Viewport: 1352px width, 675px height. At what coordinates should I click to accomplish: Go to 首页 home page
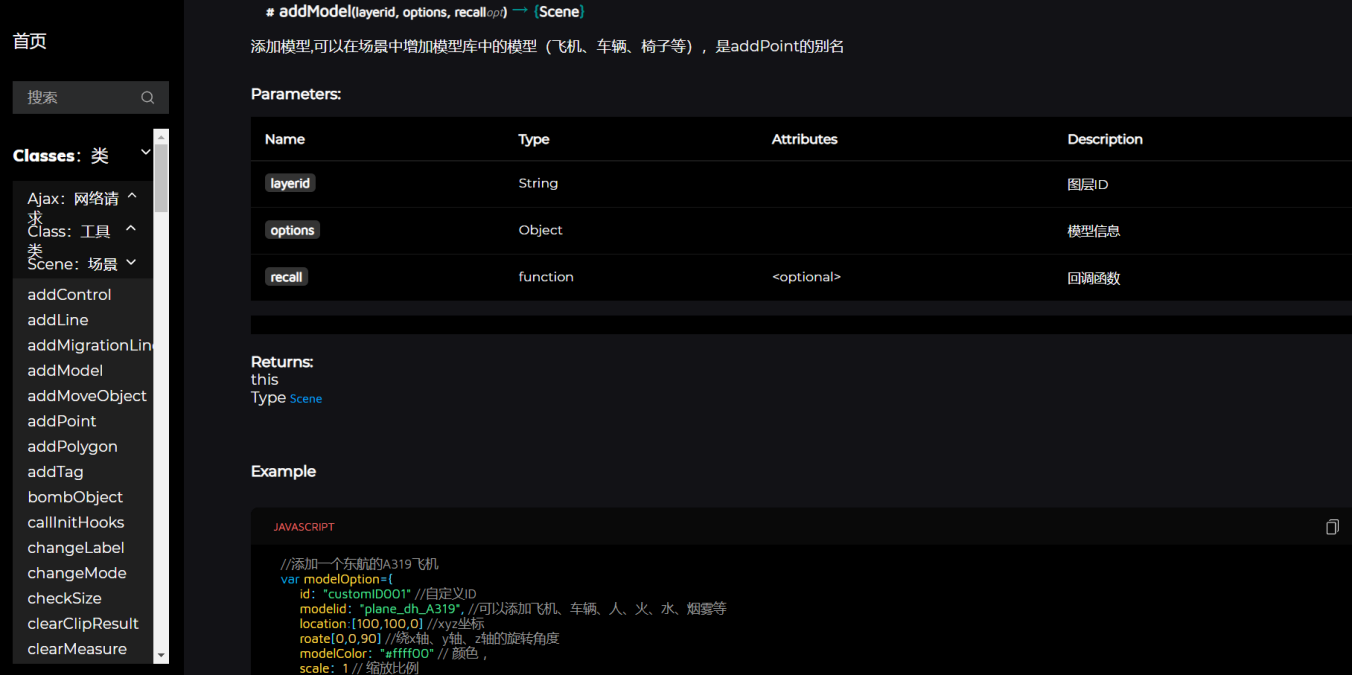pos(30,41)
